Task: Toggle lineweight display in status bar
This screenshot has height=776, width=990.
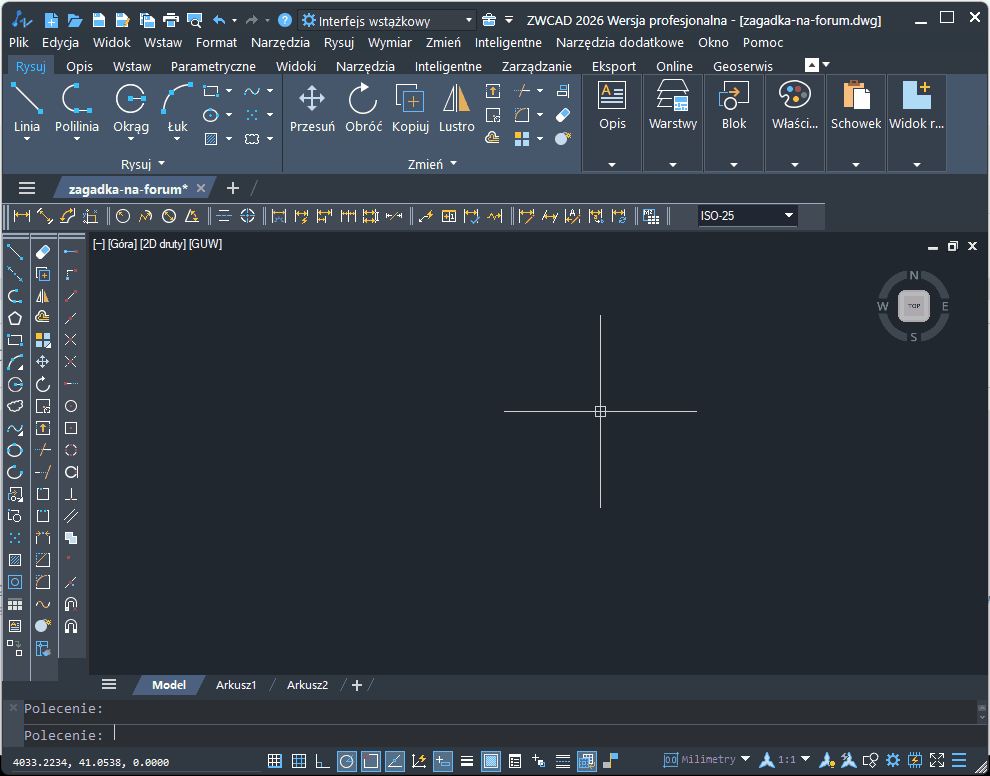Action: coord(467,761)
